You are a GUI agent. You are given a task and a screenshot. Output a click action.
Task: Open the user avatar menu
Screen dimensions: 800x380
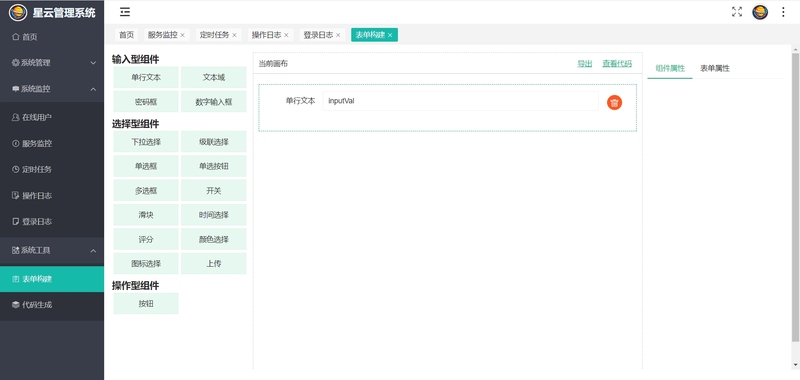click(760, 12)
